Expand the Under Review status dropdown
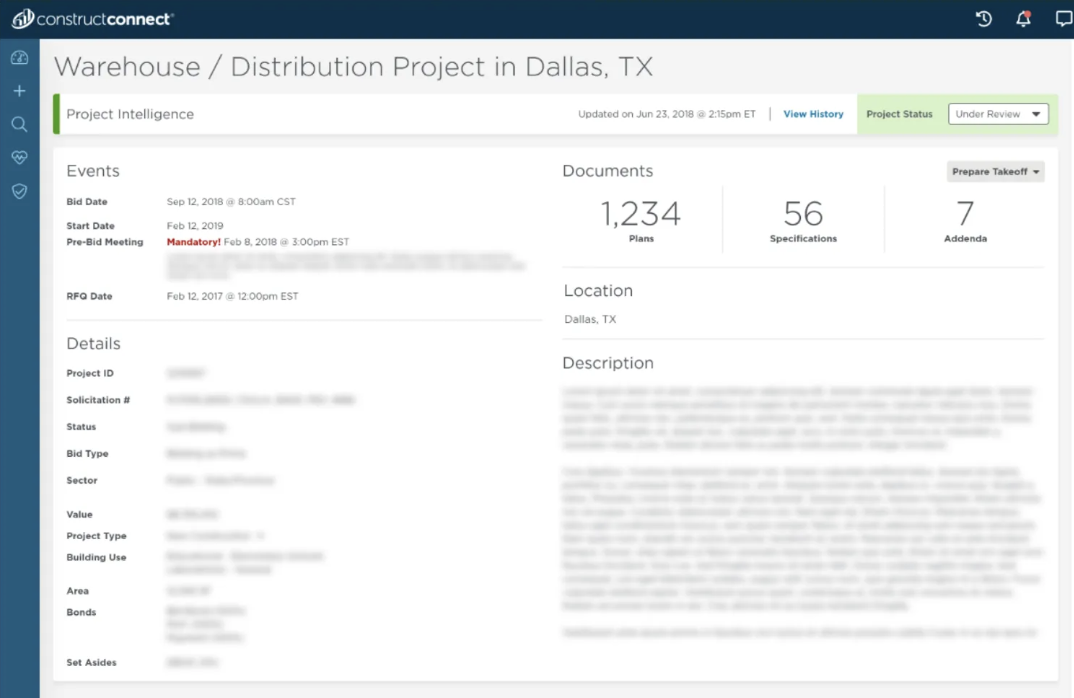The image size is (1074, 698). point(997,114)
